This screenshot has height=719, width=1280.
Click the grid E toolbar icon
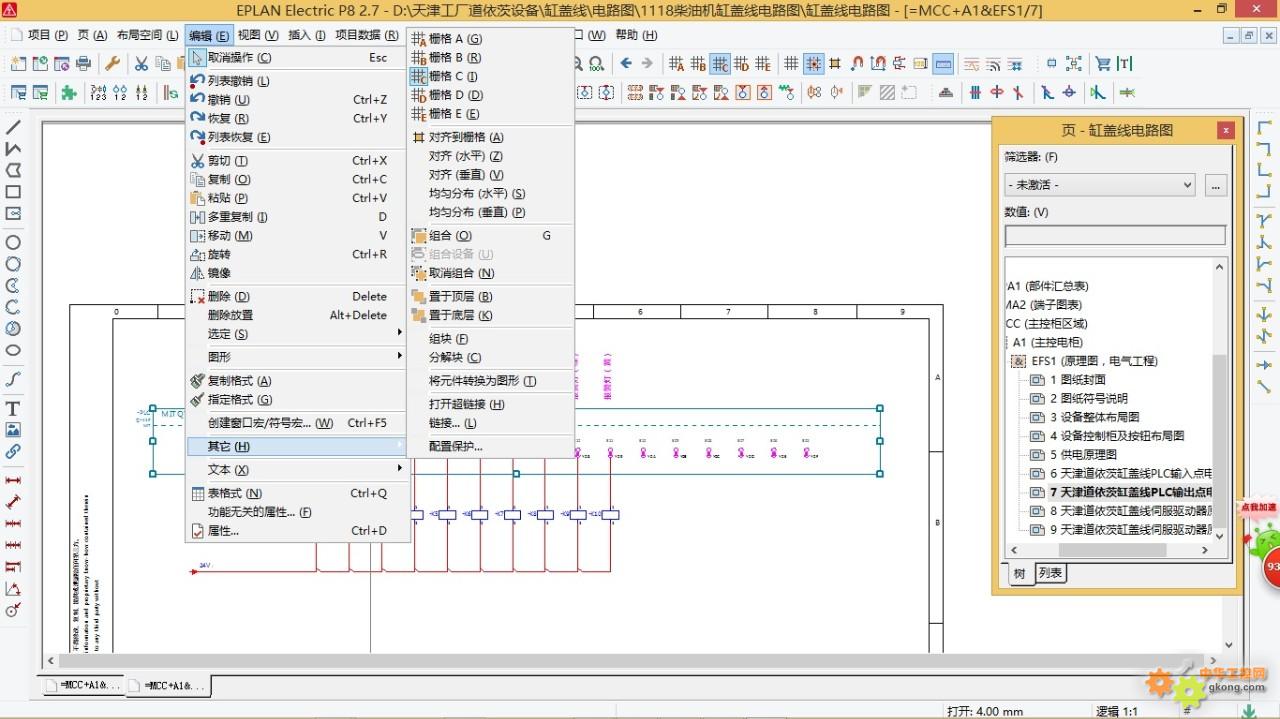point(763,64)
